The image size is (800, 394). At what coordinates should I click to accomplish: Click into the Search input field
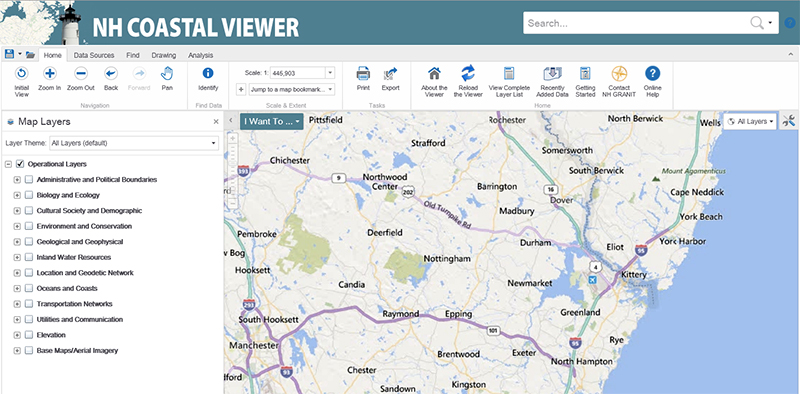pyautogui.click(x=635, y=23)
